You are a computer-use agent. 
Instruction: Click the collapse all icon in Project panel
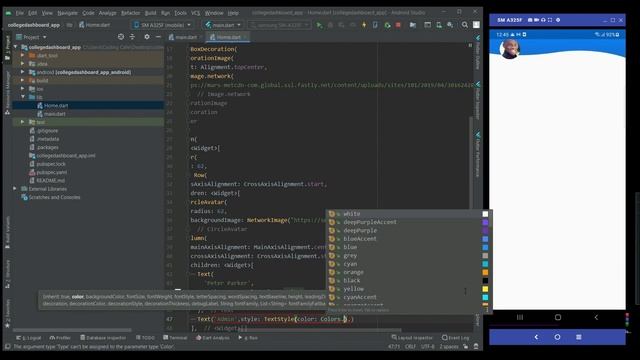click(x=132, y=37)
